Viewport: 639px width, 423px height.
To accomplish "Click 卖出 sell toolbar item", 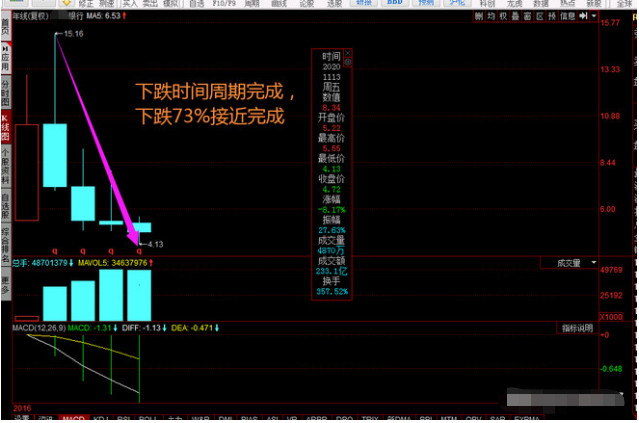I will coord(150,4).
